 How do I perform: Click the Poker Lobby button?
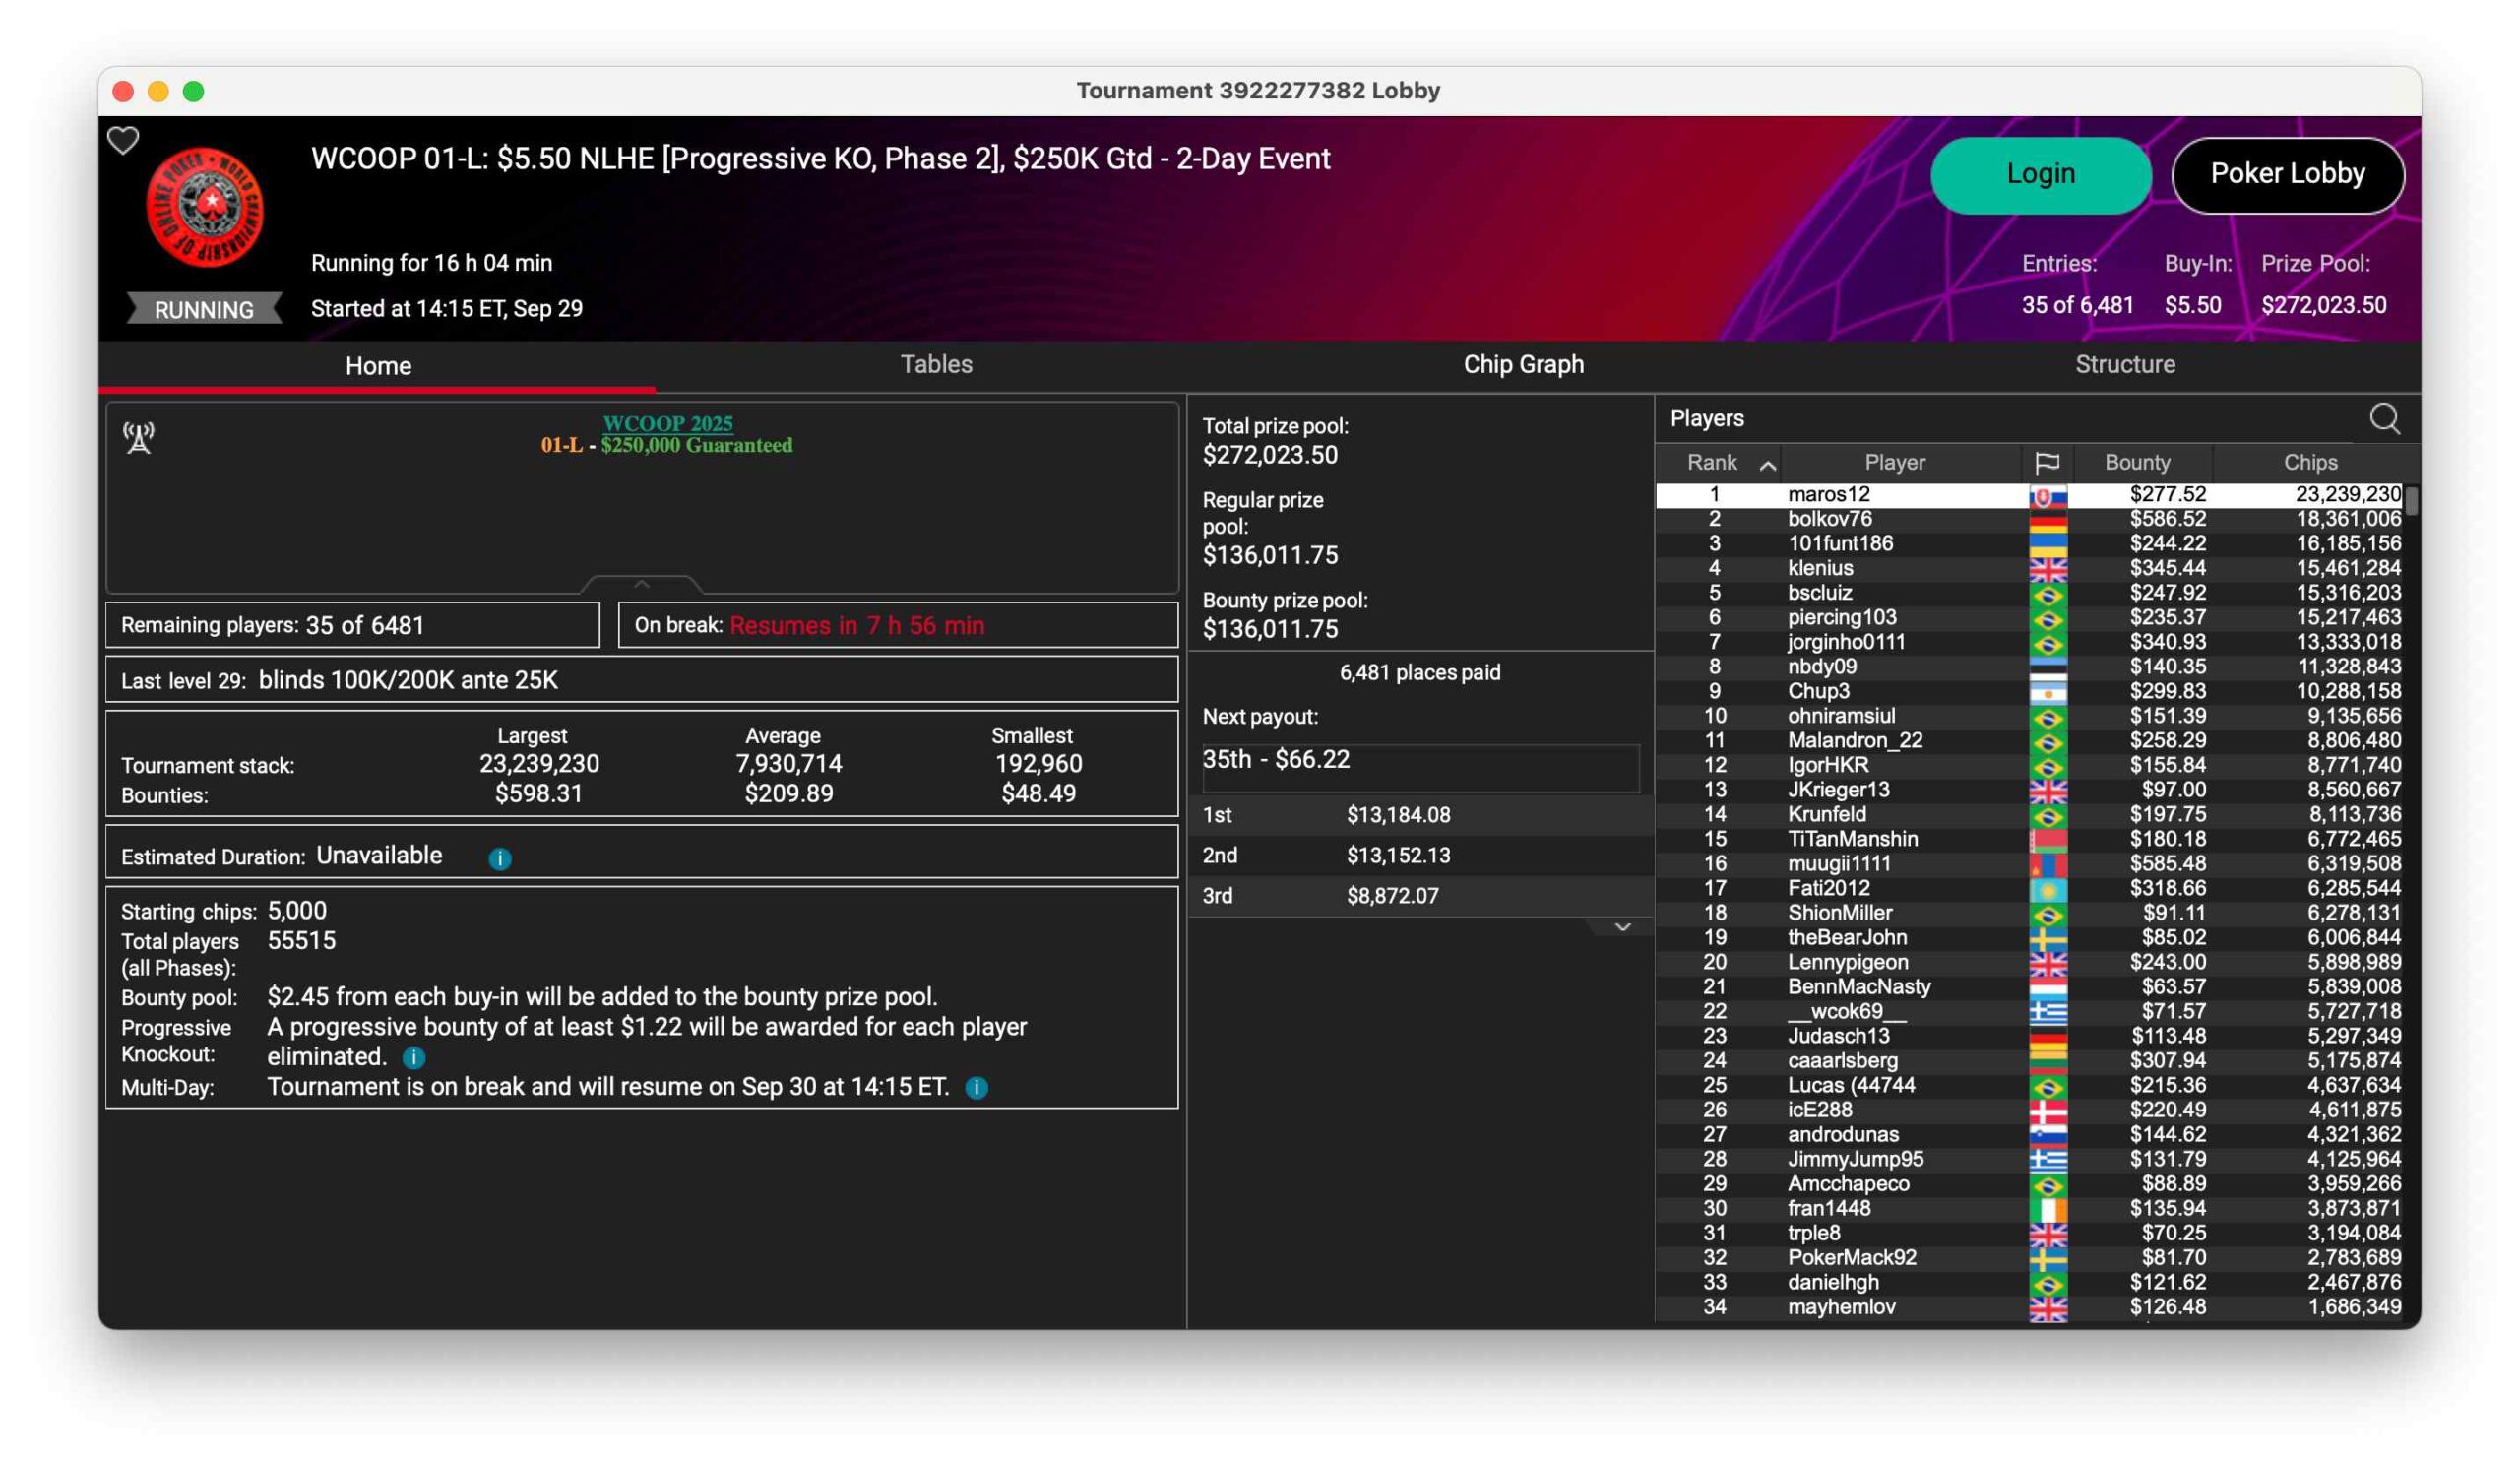(2287, 174)
